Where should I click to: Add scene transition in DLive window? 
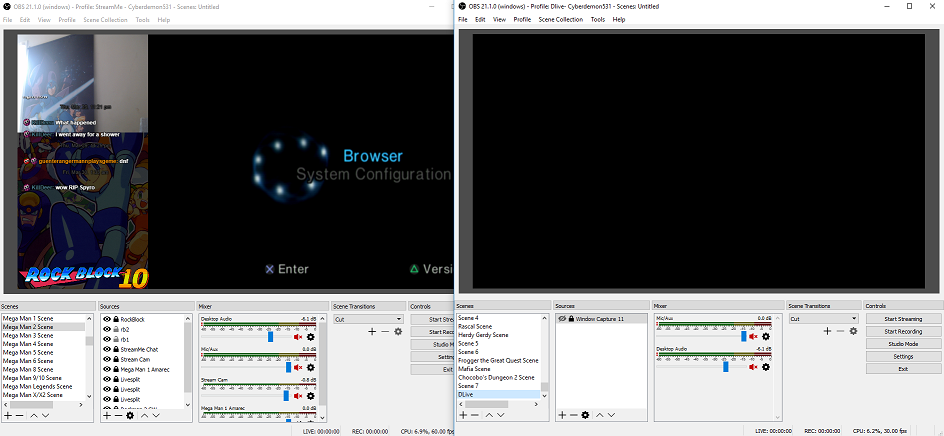coord(827,331)
